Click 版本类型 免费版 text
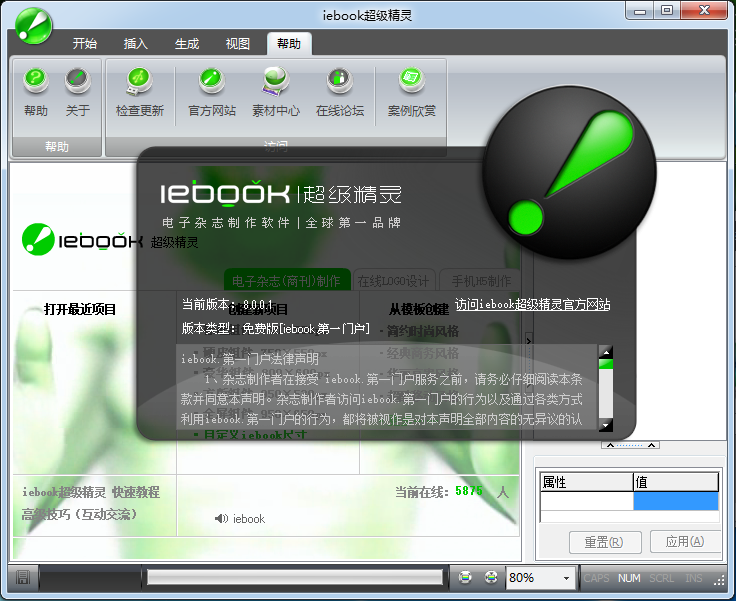The image size is (736, 601). coord(276,328)
